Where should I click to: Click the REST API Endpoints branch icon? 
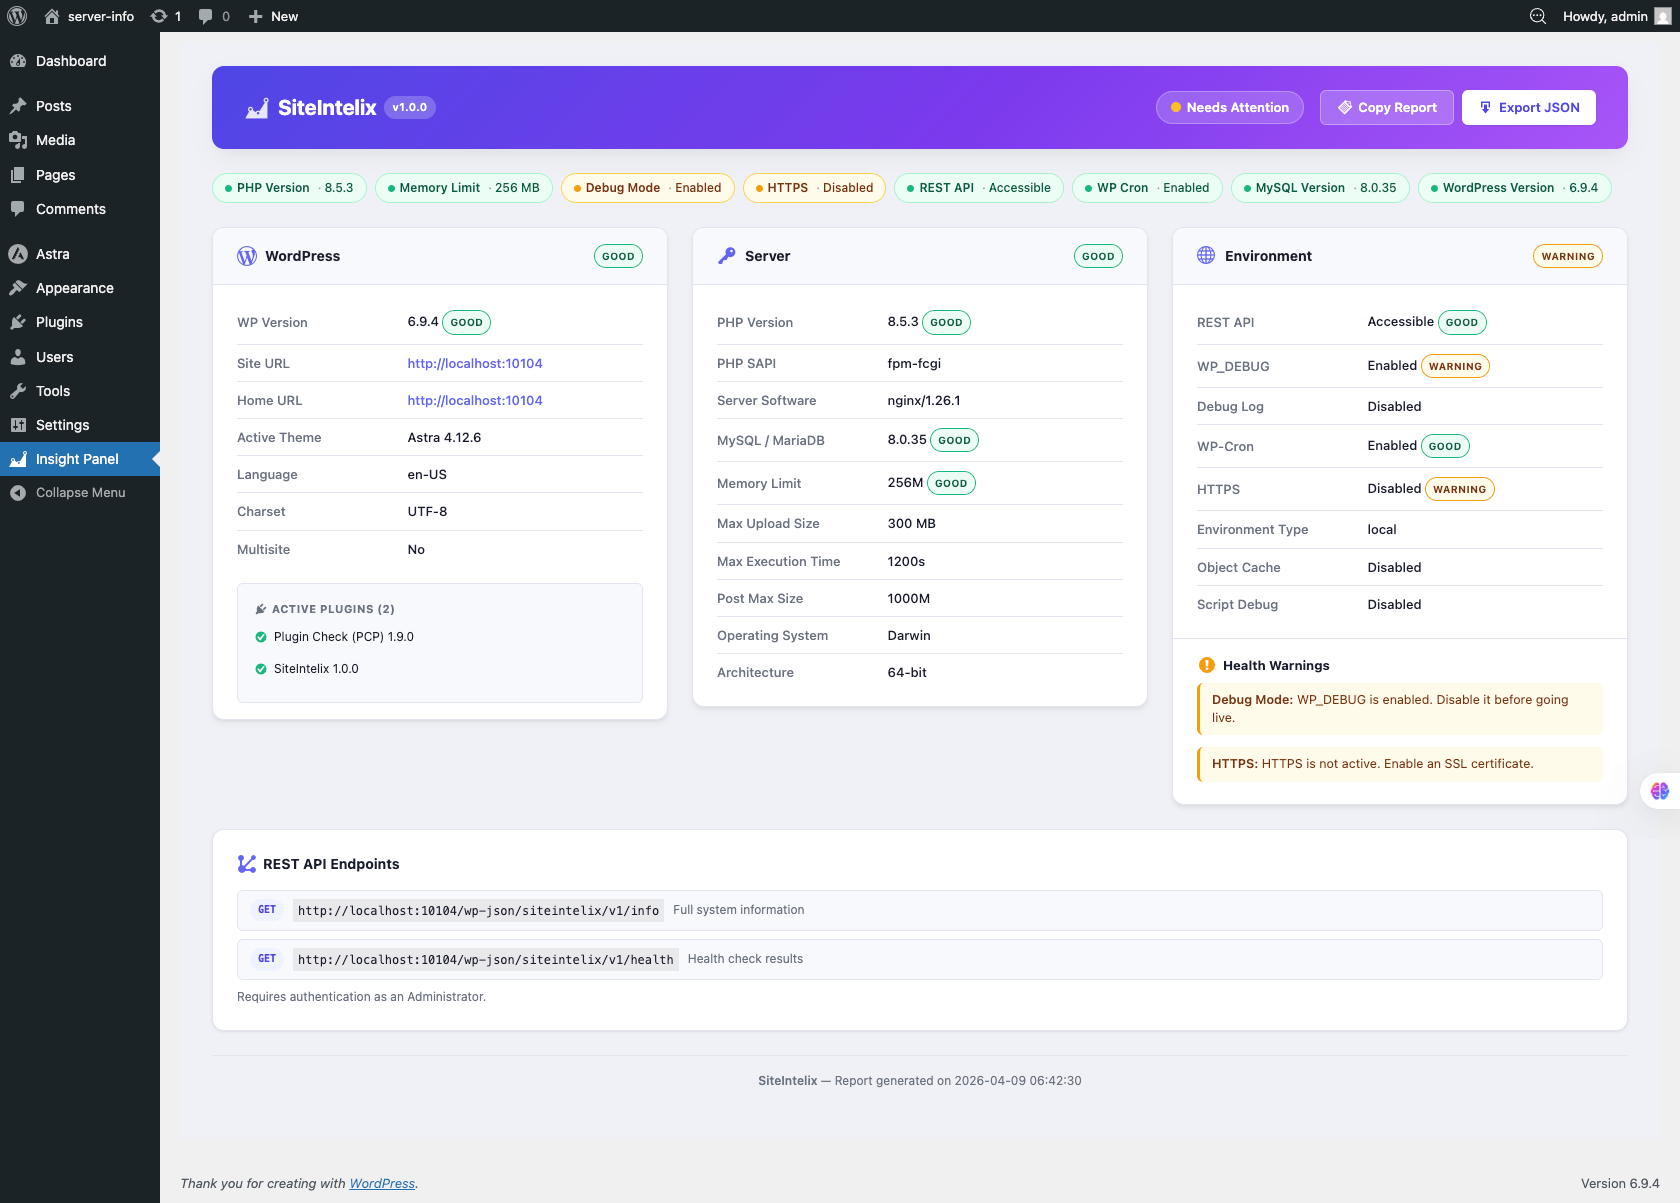point(247,864)
